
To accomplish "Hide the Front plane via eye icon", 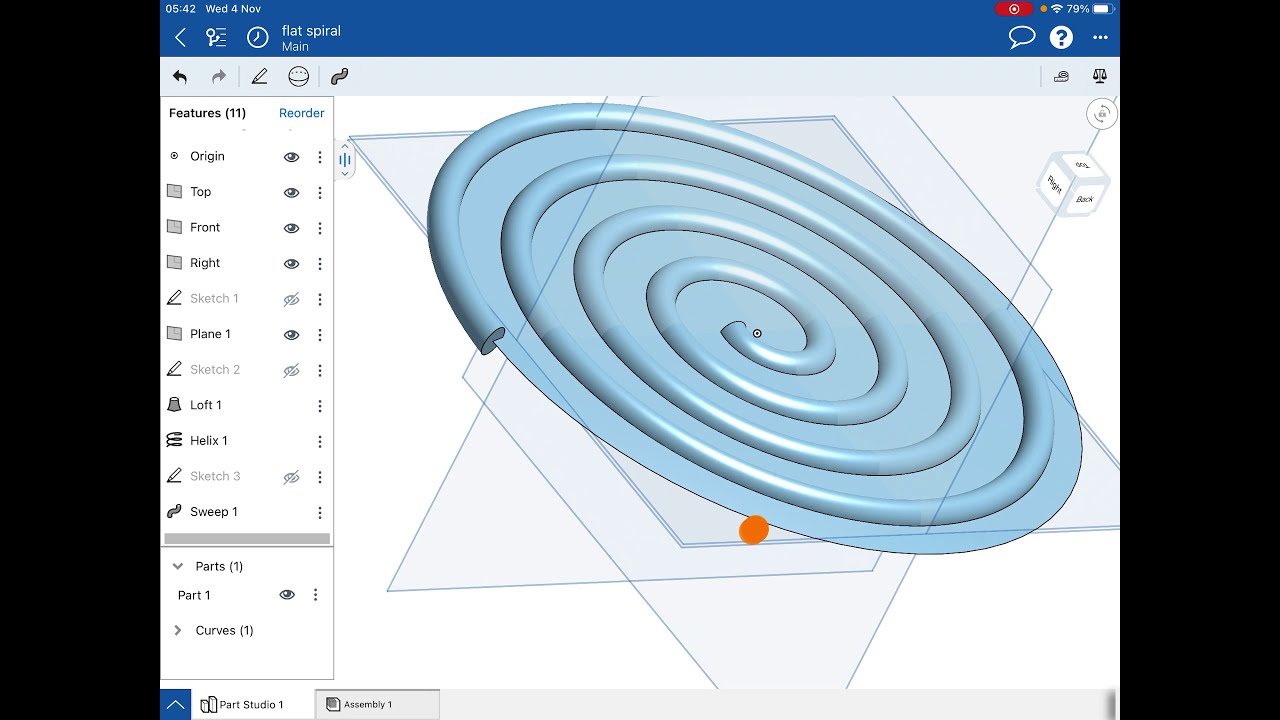I will click(292, 228).
